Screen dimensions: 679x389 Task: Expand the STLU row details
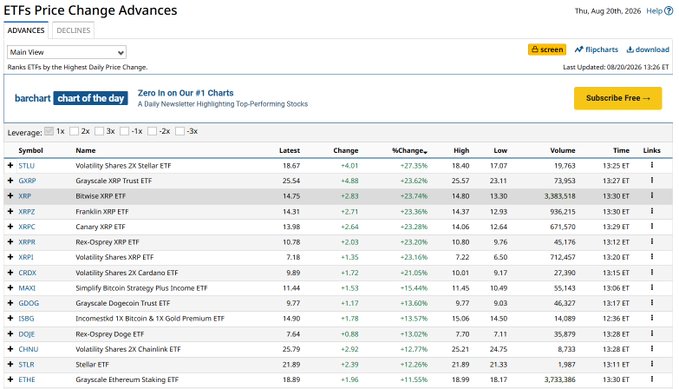click(10, 165)
